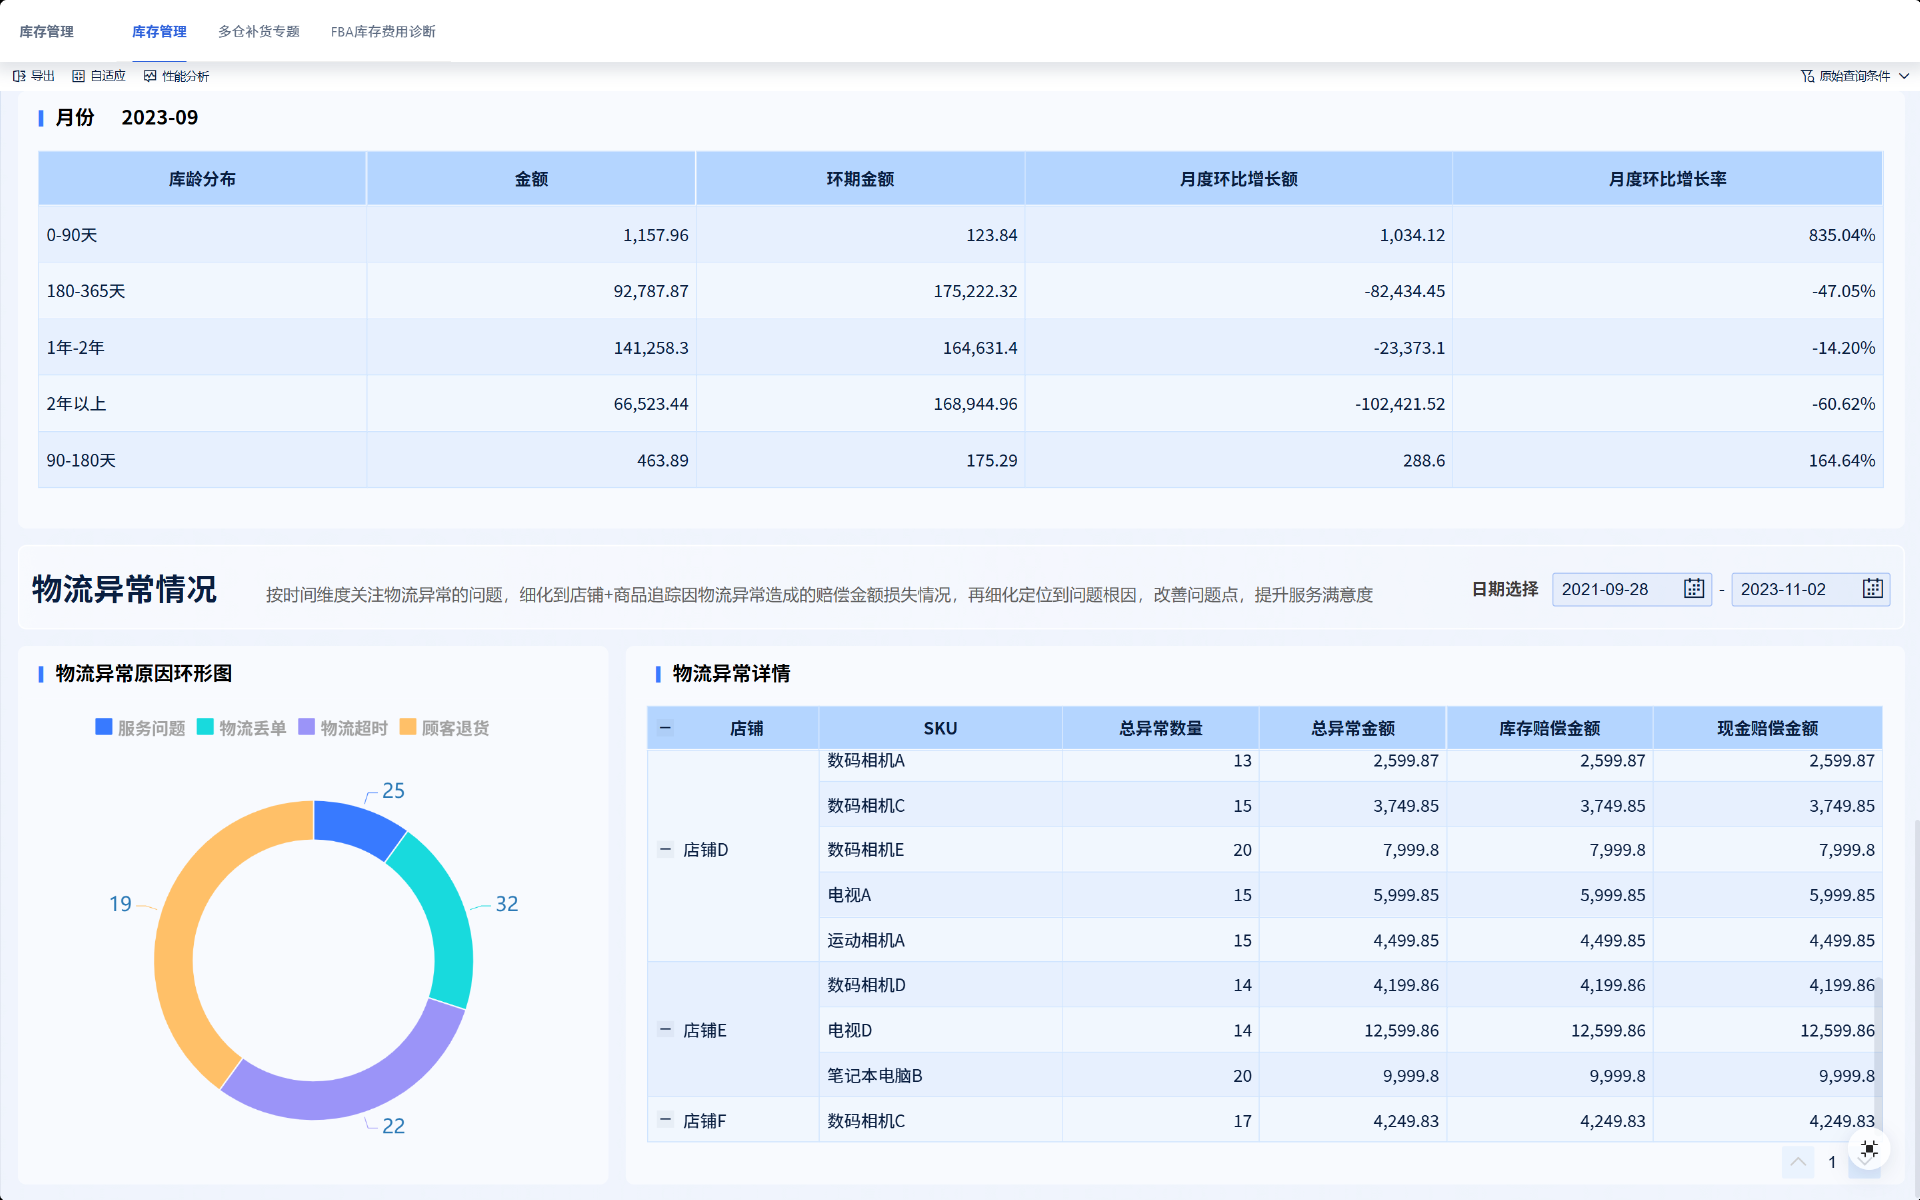Click the 月度环比增长率 column header
Image resolution: width=1920 pixels, height=1200 pixels.
(x=1667, y=179)
